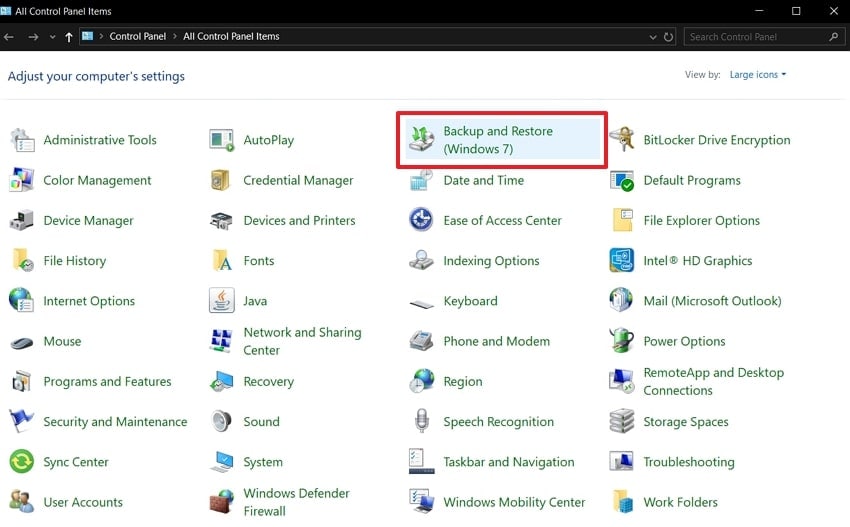The image size is (850, 527).
Task: Select the All Control Panel Items breadcrumb
Action: 231,36
